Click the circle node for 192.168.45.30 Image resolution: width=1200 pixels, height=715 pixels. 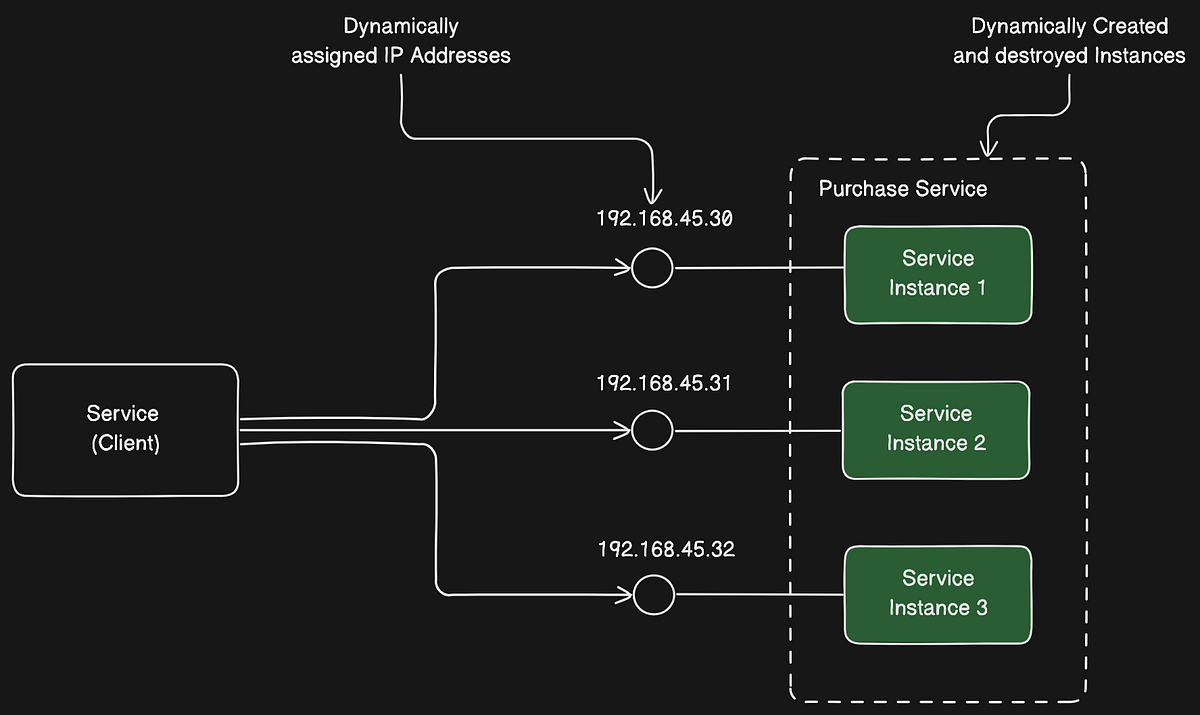(652, 268)
